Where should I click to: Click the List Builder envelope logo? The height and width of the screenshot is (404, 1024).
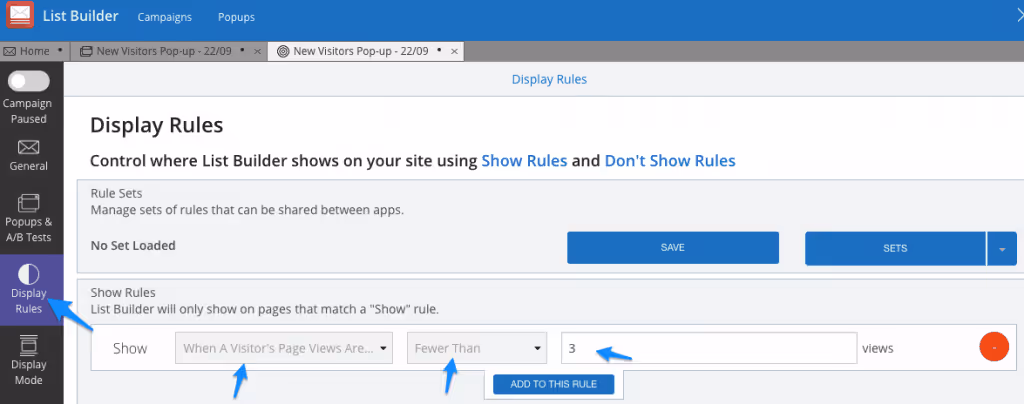click(20, 16)
